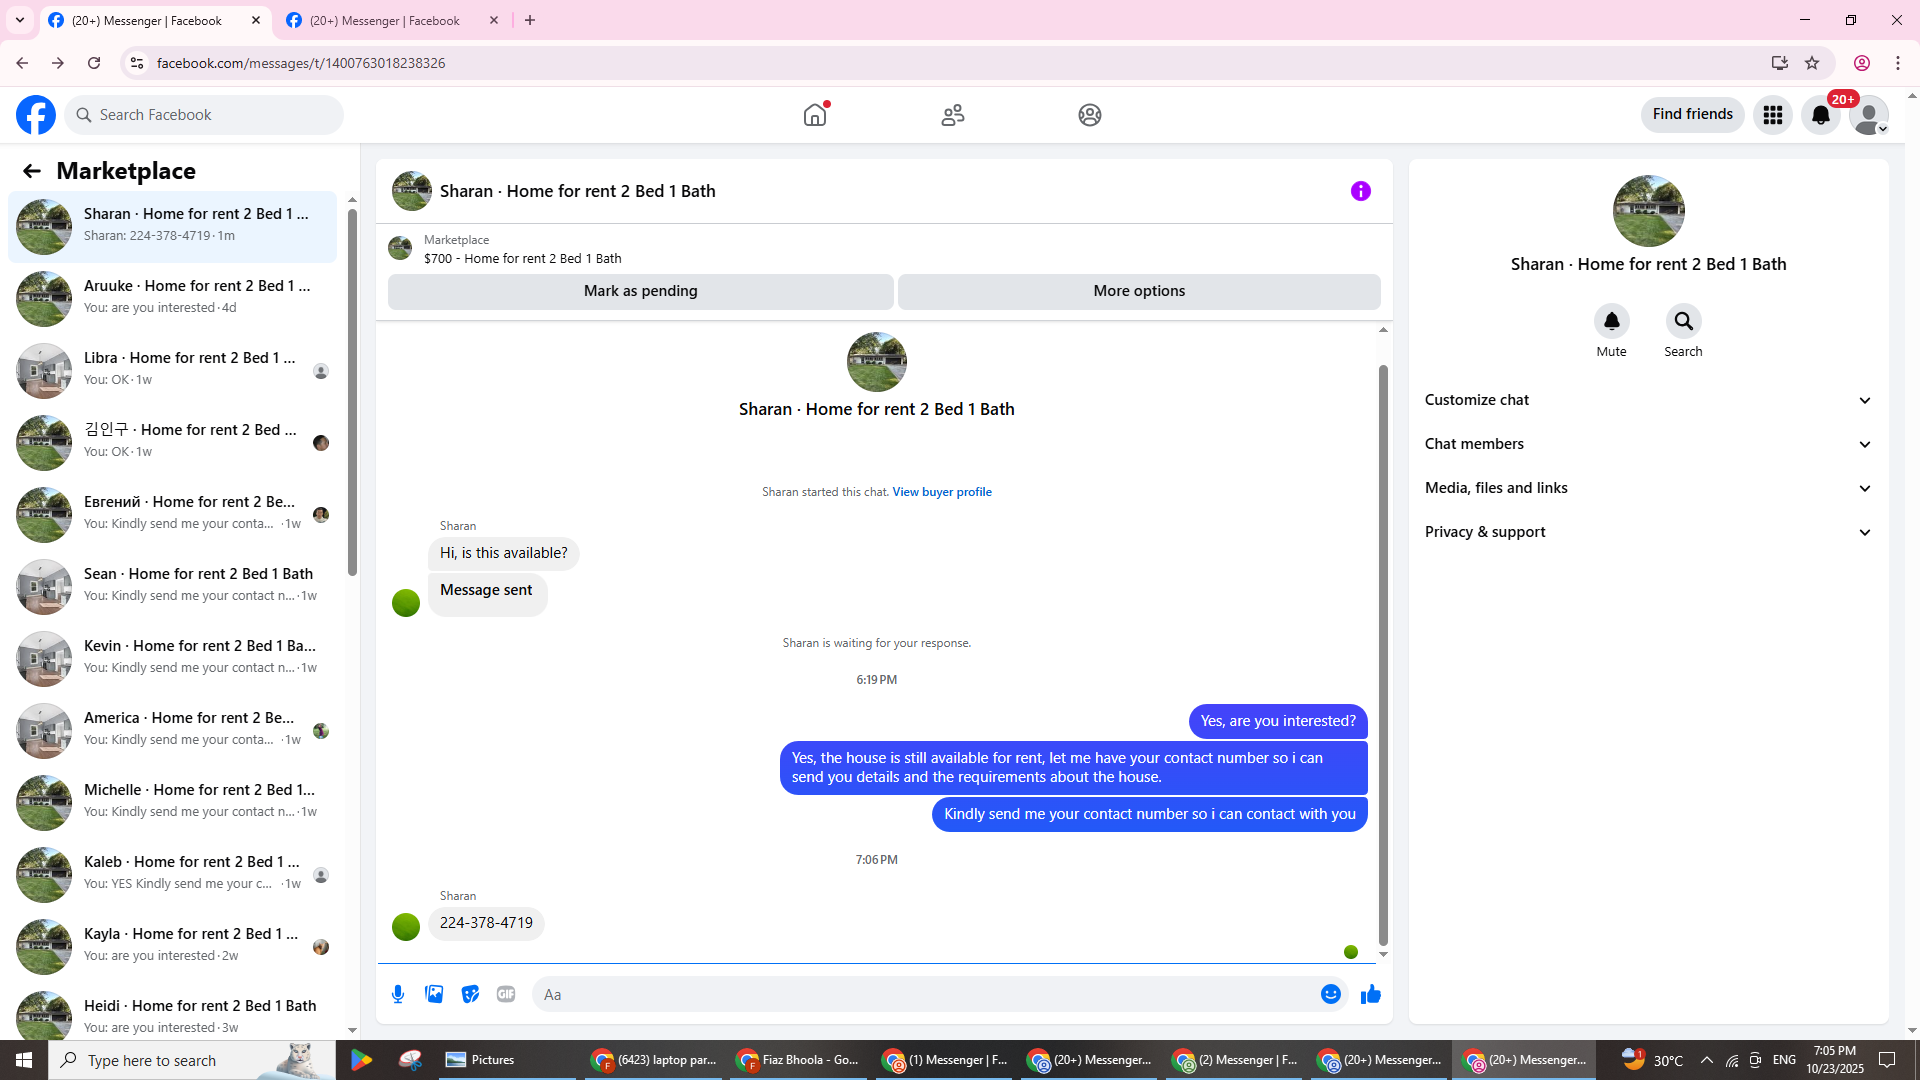Open the GIF picker icon

506,994
